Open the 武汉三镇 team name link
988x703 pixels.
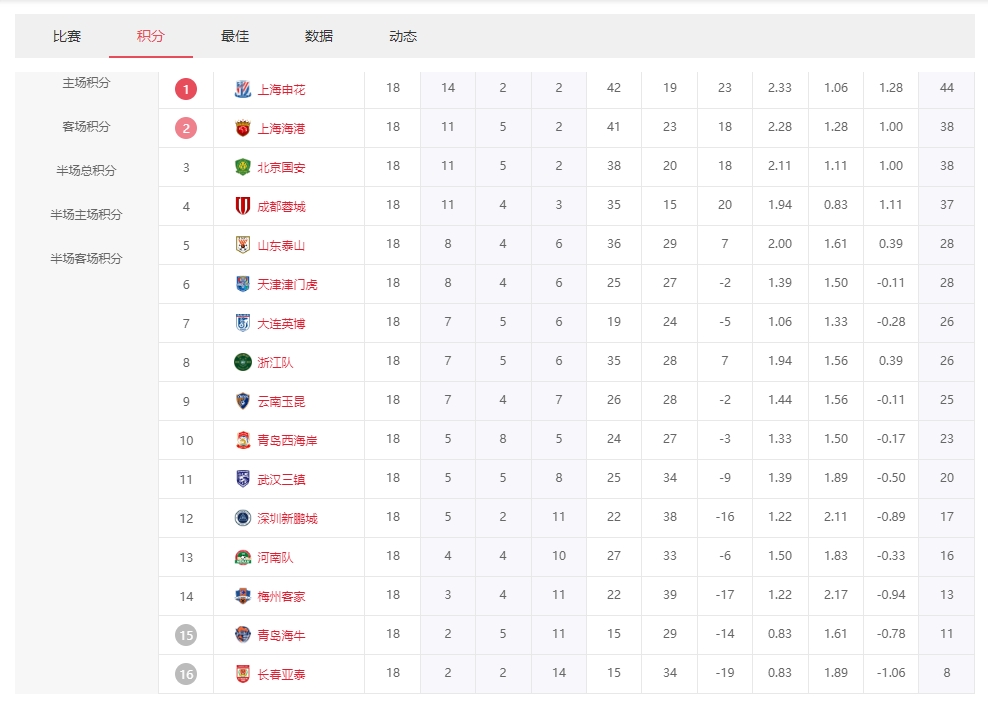[281, 480]
